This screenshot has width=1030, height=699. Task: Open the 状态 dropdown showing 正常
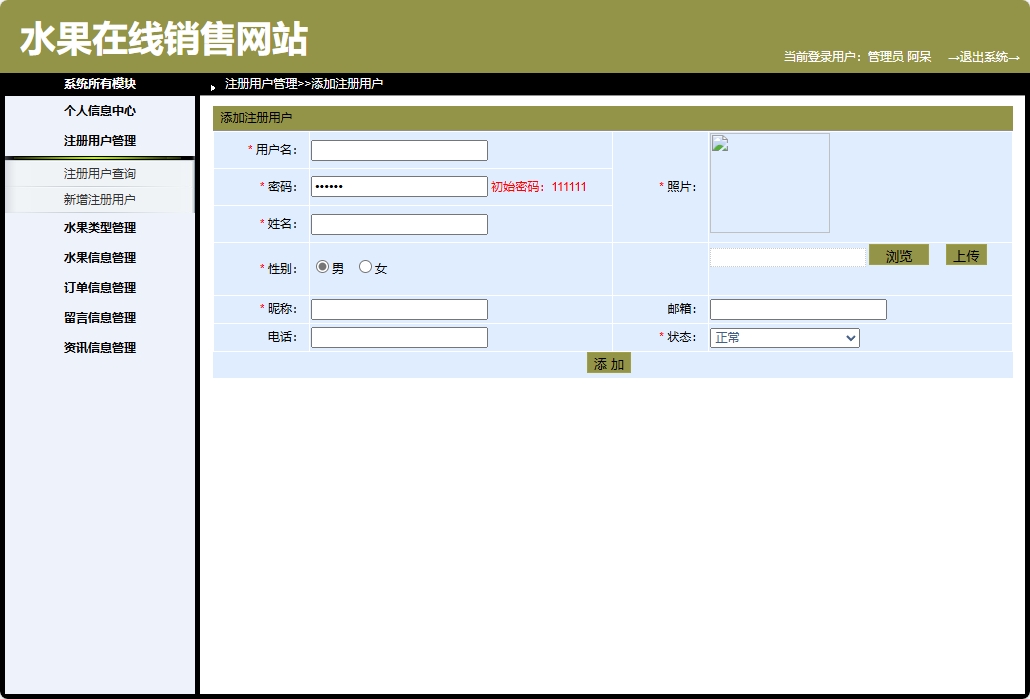[x=783, y=337]
